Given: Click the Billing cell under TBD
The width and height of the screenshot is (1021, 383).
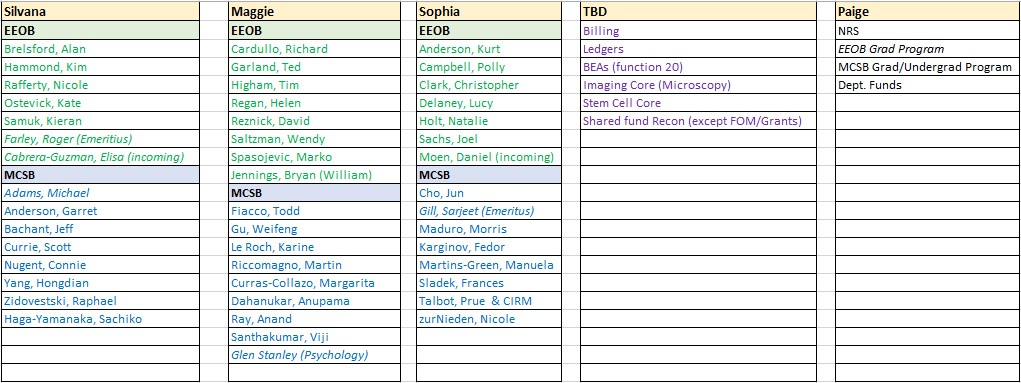Looking at the screenshot, I should pos(699,31).
